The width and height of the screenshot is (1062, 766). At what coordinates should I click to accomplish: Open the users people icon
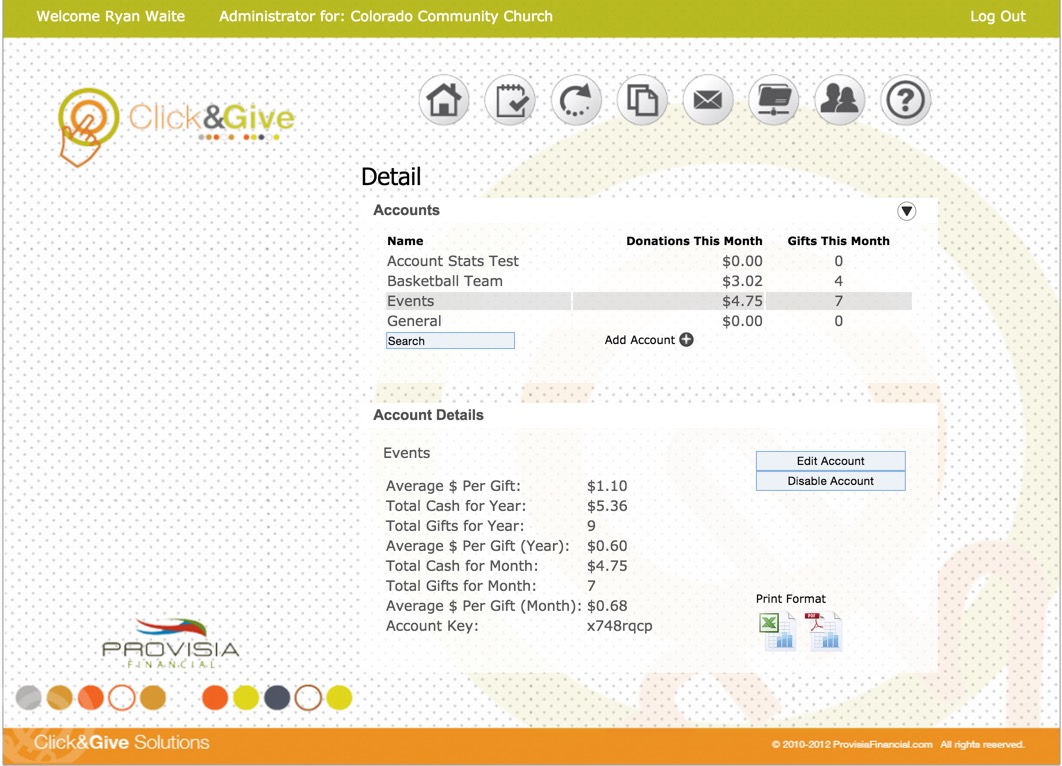click(839, 100)
